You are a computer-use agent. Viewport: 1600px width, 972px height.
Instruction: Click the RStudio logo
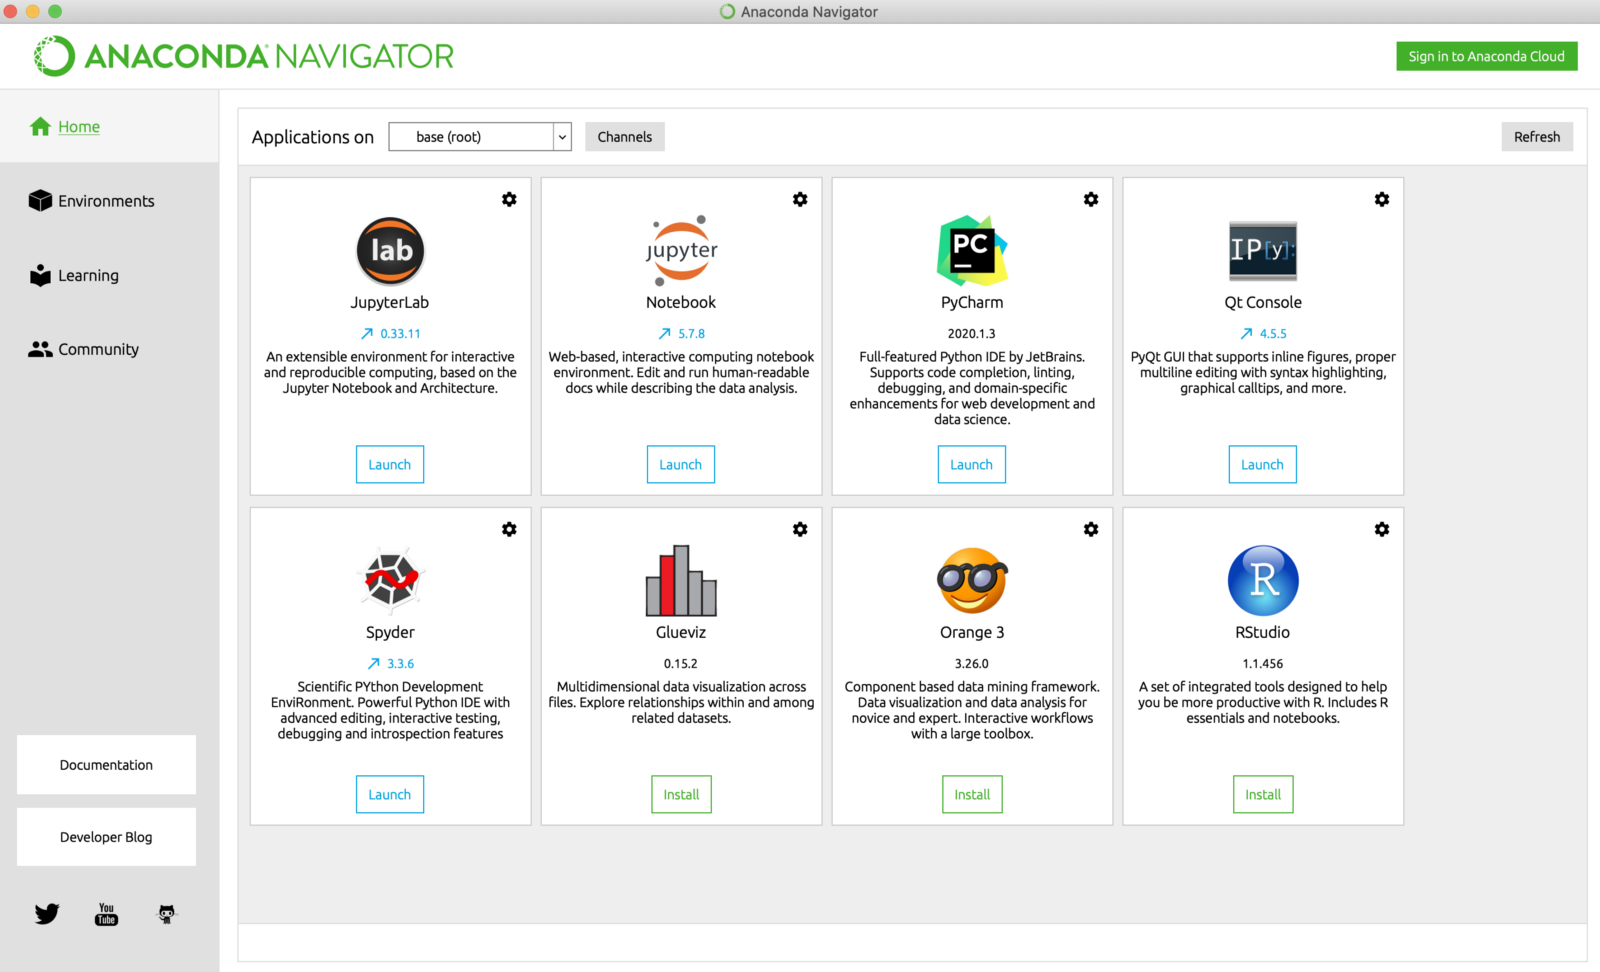pos(1263,580)
